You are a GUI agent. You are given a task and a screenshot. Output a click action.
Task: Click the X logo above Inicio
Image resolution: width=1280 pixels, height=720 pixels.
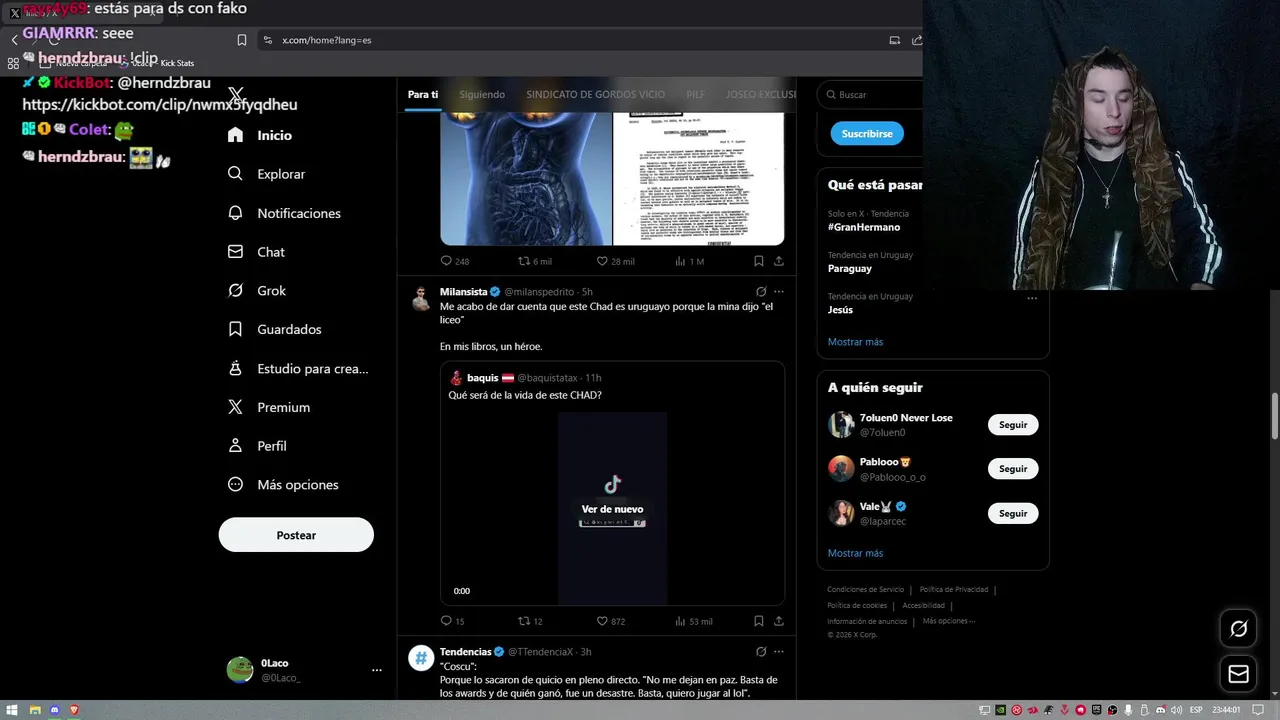tap(236, 95)
